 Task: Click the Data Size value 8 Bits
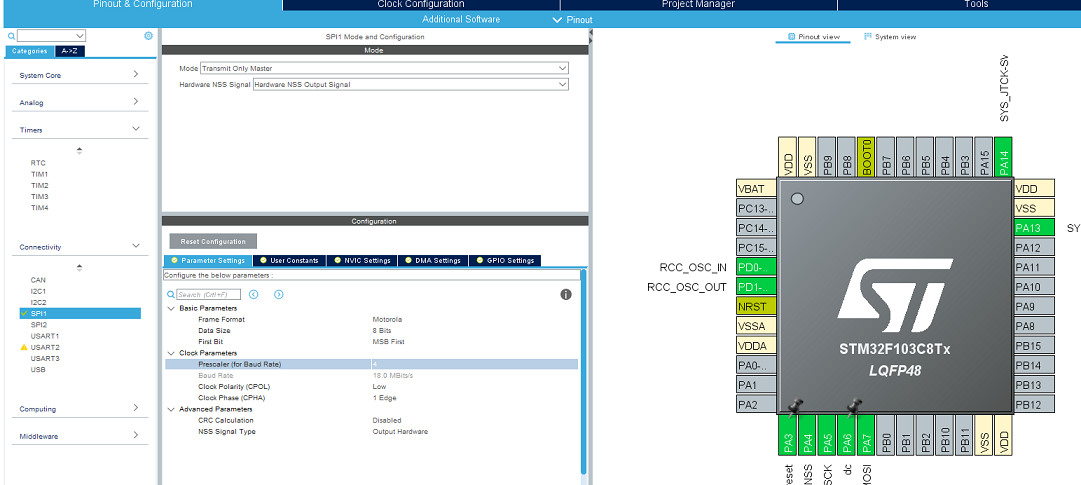(x=384, y=330)
